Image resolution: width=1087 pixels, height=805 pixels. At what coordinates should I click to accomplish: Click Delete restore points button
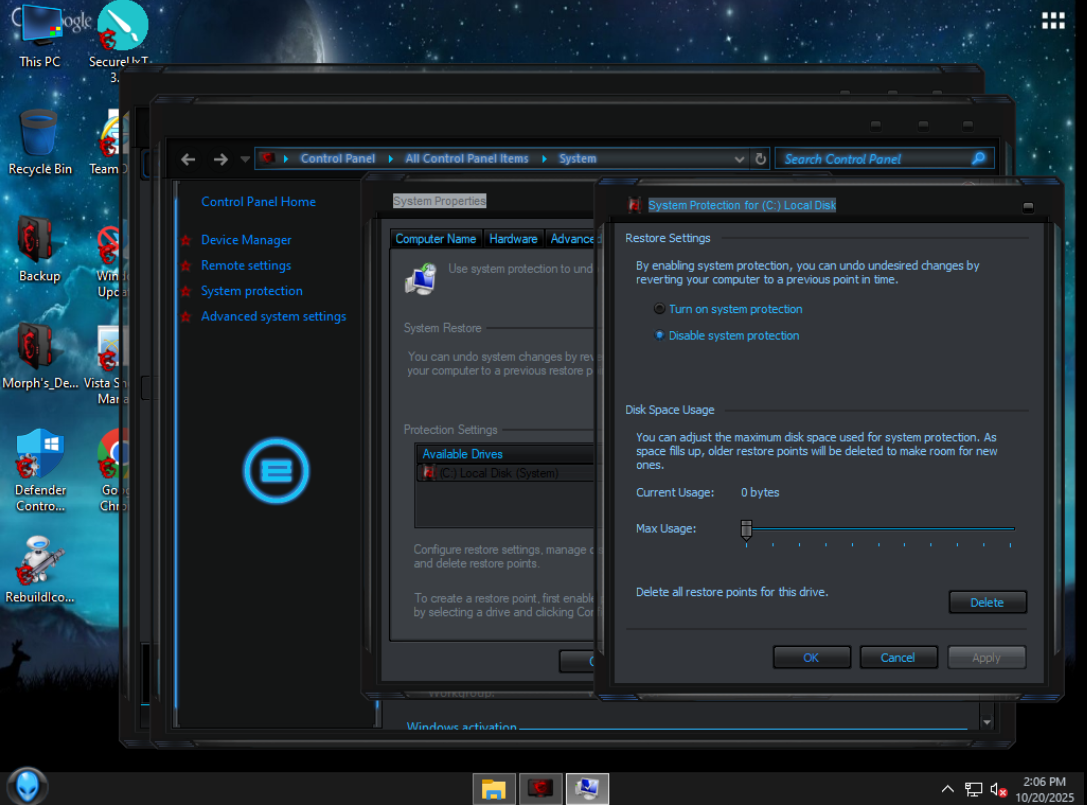point(987,603)
